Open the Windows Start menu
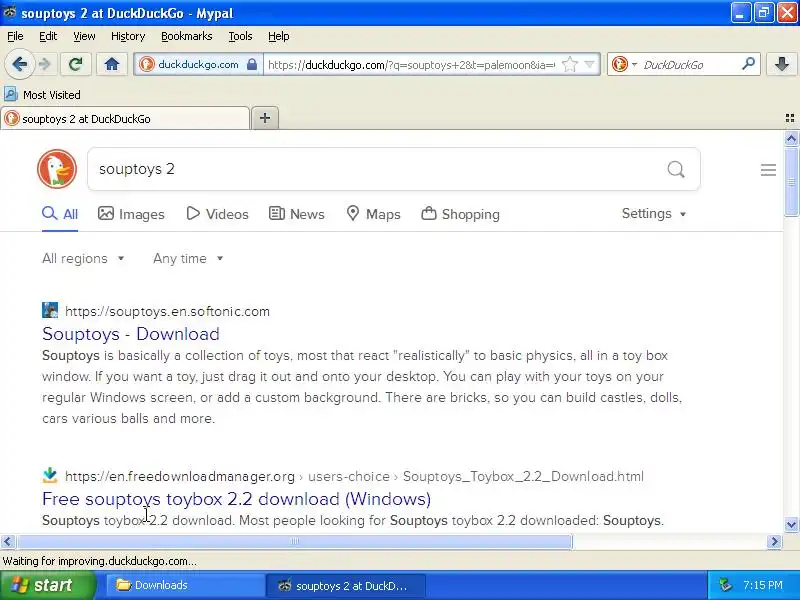Image resolution: width=800 pixels, height=600 pixels. tap(47, 585)
